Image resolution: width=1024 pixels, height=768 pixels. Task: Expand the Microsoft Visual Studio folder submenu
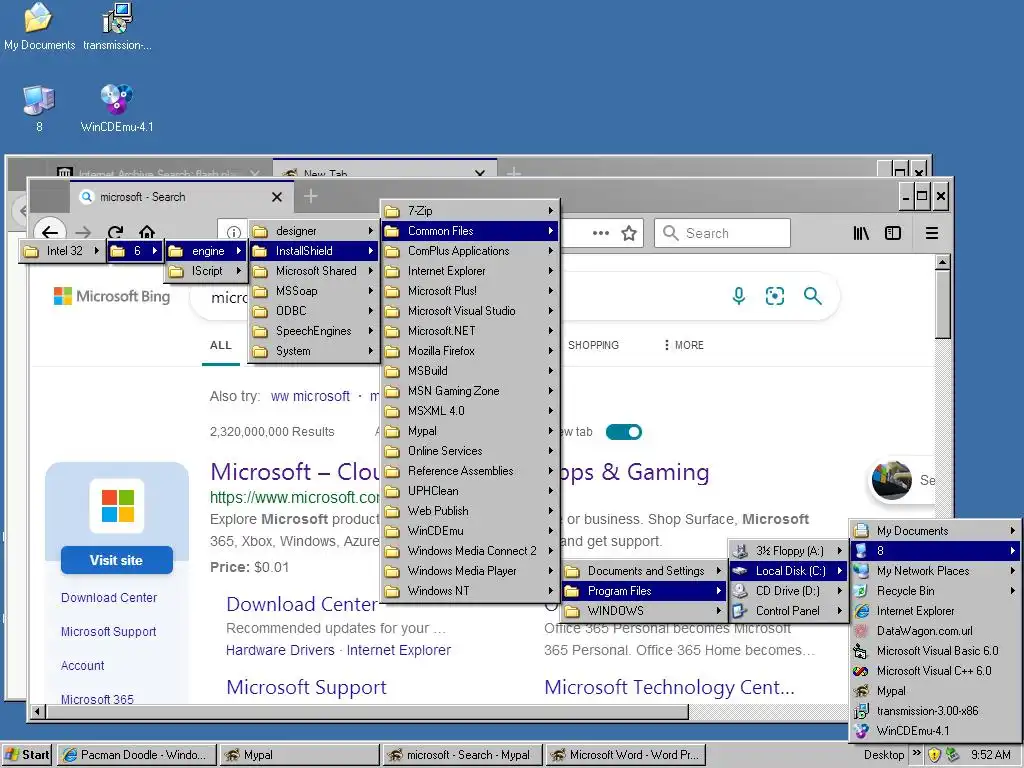(x=470, y=311)
